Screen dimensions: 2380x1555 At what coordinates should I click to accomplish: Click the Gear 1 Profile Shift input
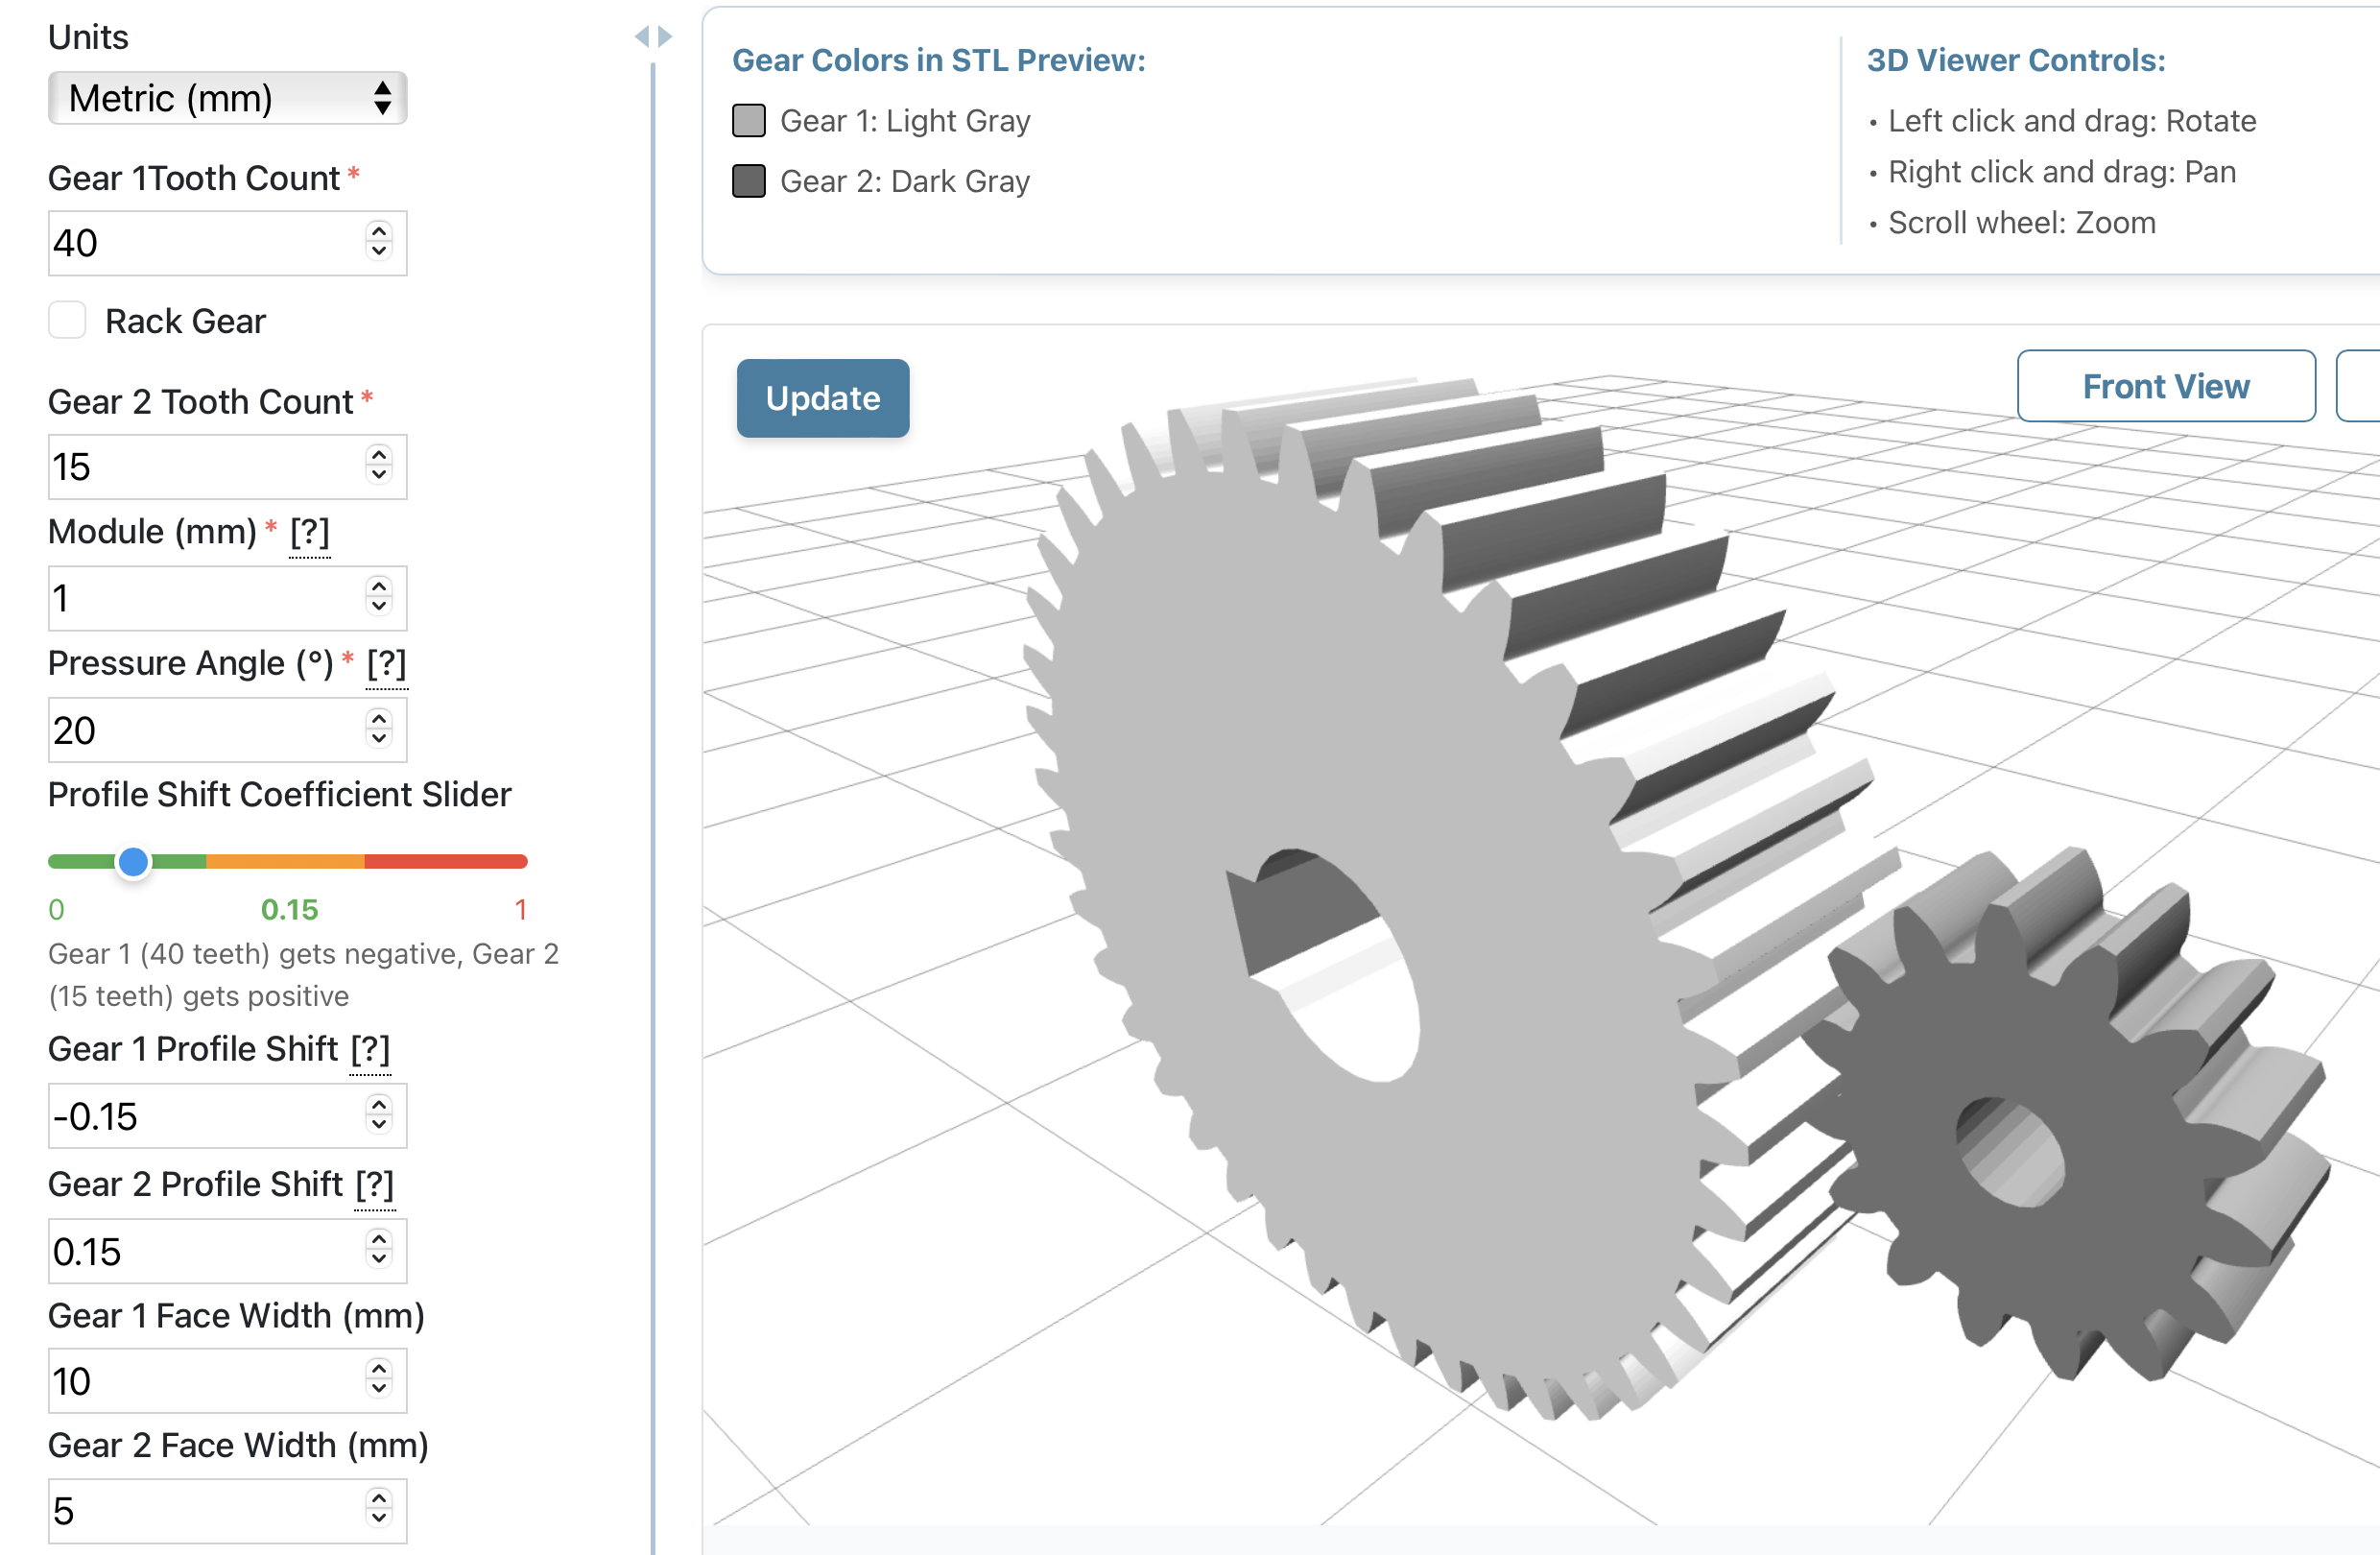[x=200, y=1116]
